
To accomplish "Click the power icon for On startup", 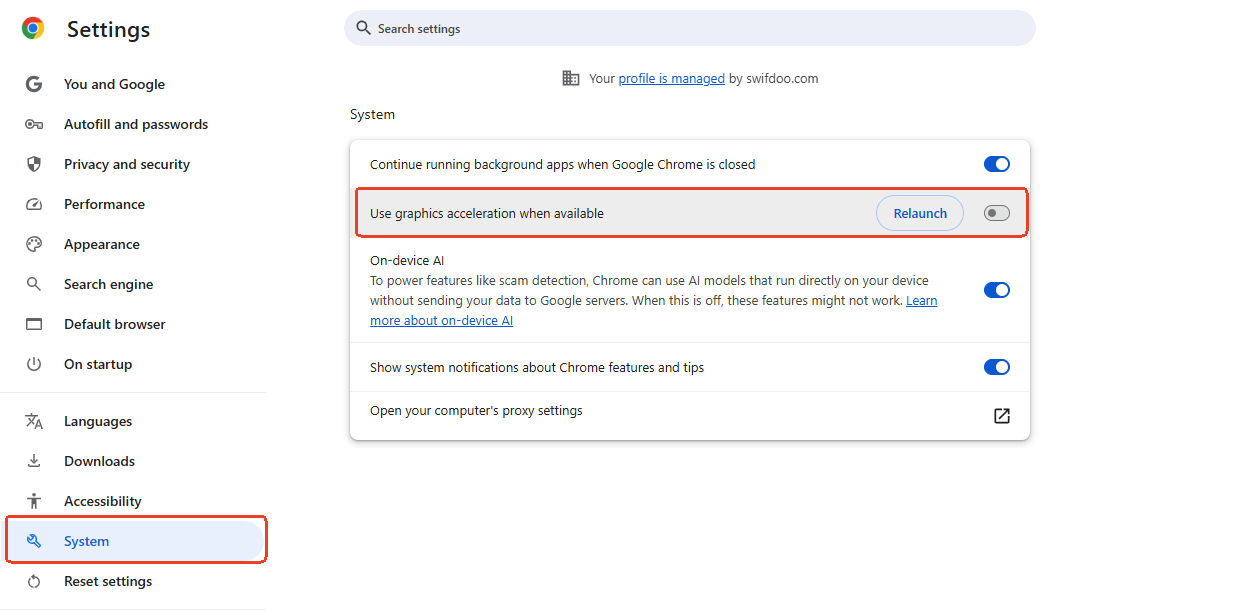I will coord(34,364).
